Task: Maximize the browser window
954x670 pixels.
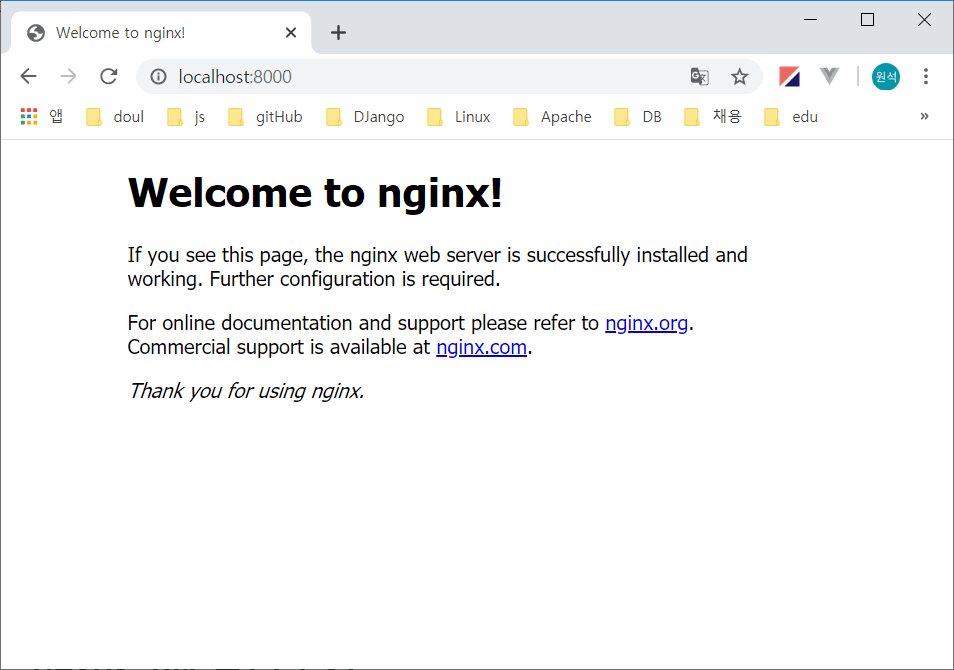Action: 867,19
